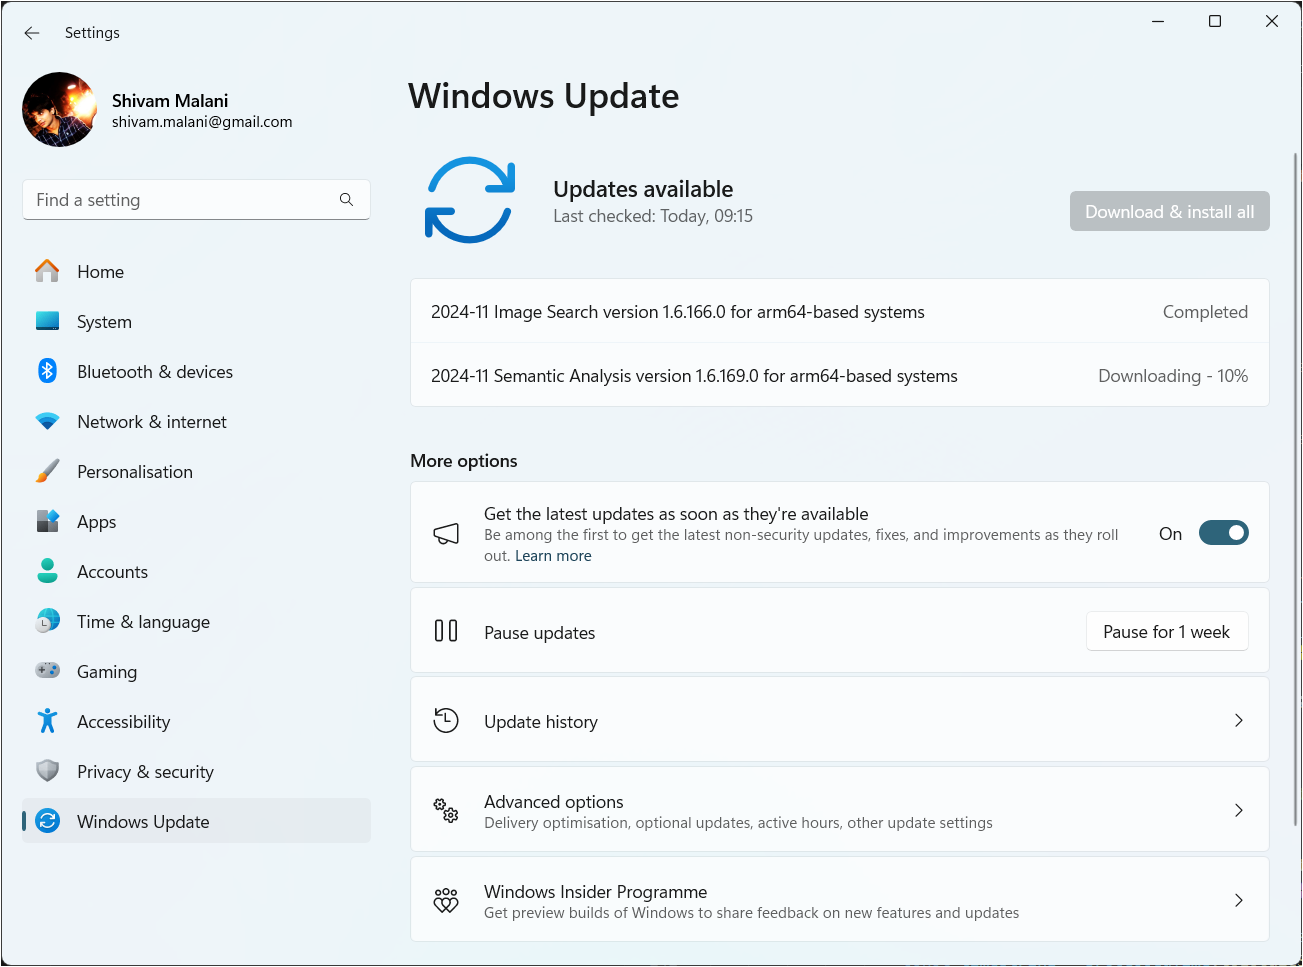
Task: Click the Network wifi icon in the sidebar
Action: tap(47, 421)
